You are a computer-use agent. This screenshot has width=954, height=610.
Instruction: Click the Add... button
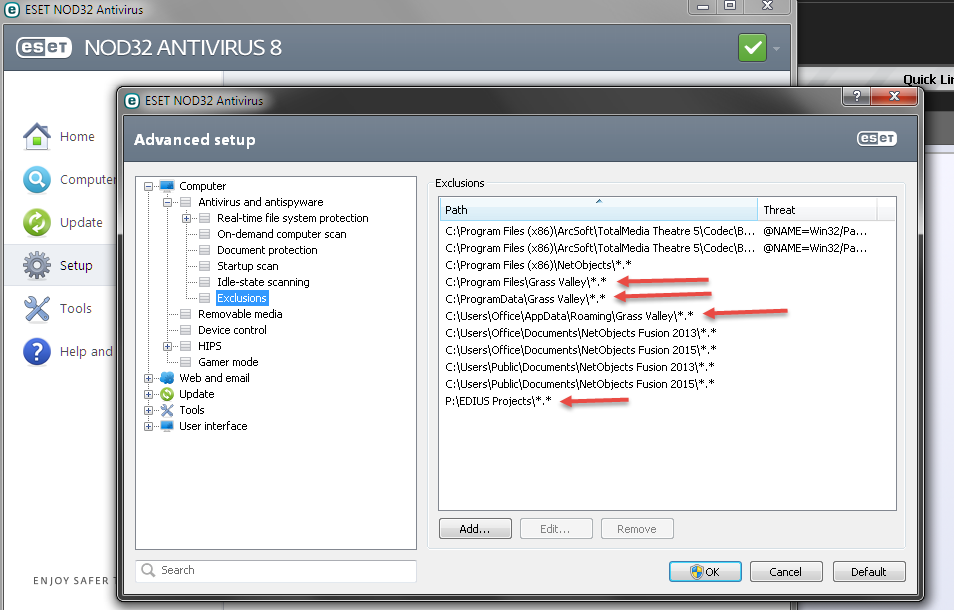tap(475, 529)
